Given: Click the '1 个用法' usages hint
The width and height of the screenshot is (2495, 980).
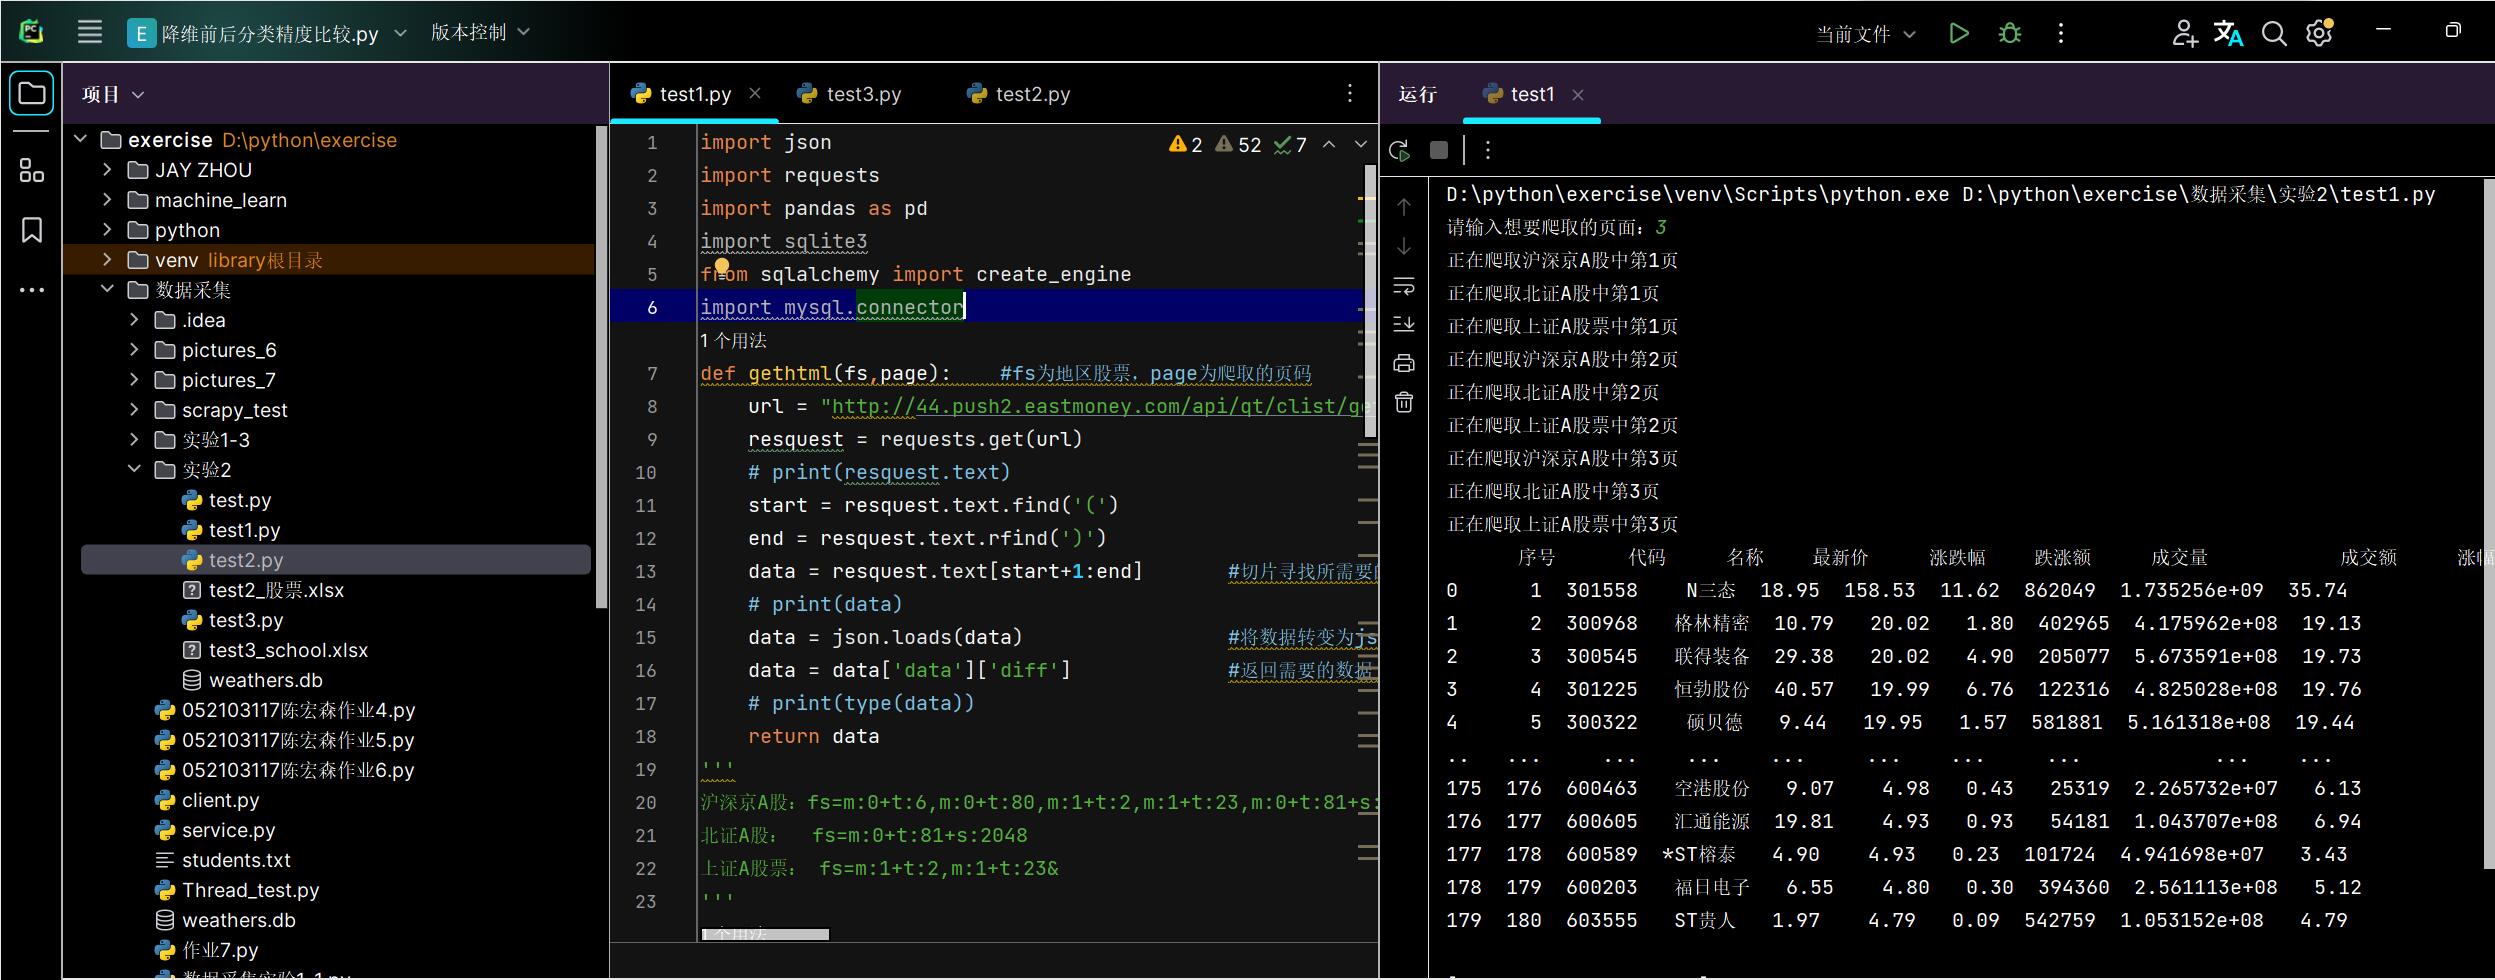Looking at the screenshot, I should pos(733,341).
